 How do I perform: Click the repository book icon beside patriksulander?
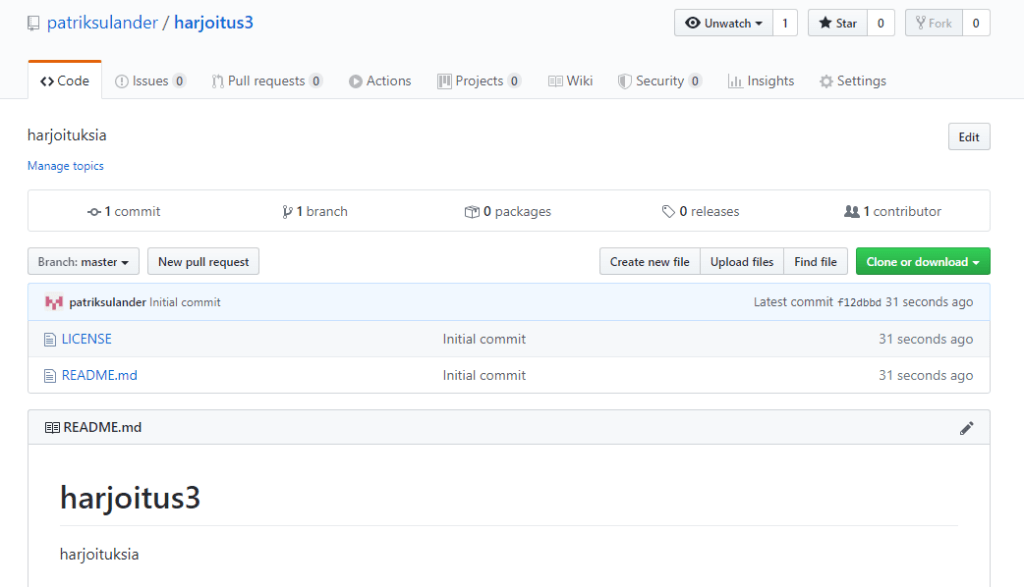tap(34, 23)
